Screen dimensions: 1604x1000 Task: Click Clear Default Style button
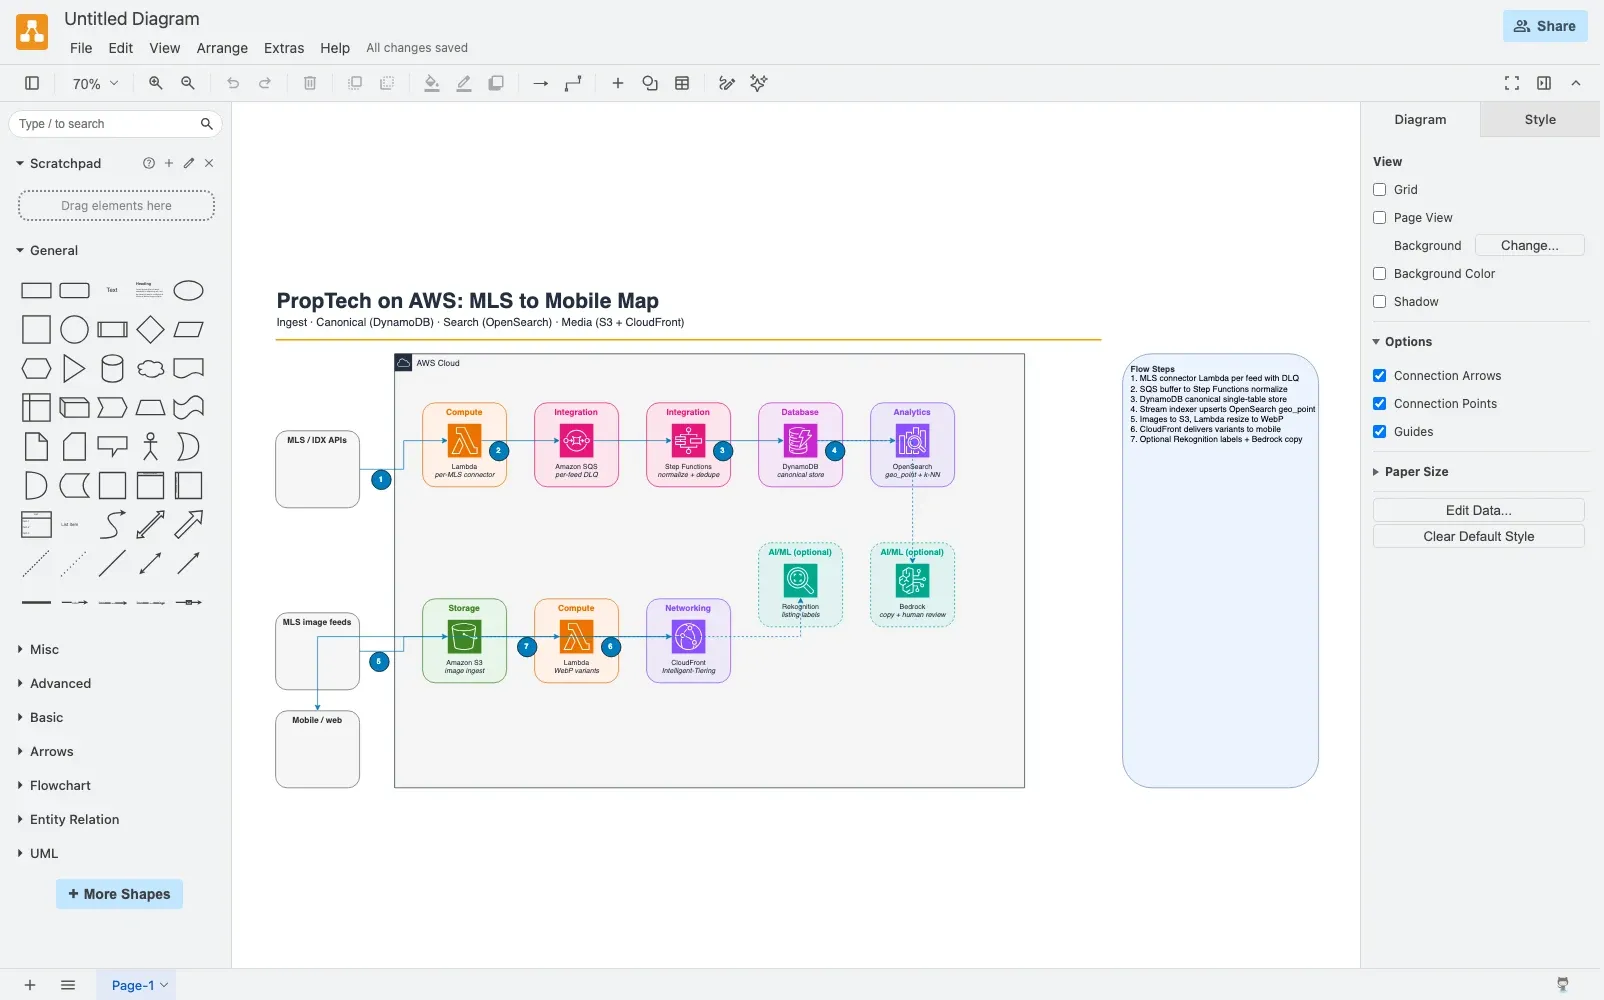pyautogui.click(x=1478, y=537)
